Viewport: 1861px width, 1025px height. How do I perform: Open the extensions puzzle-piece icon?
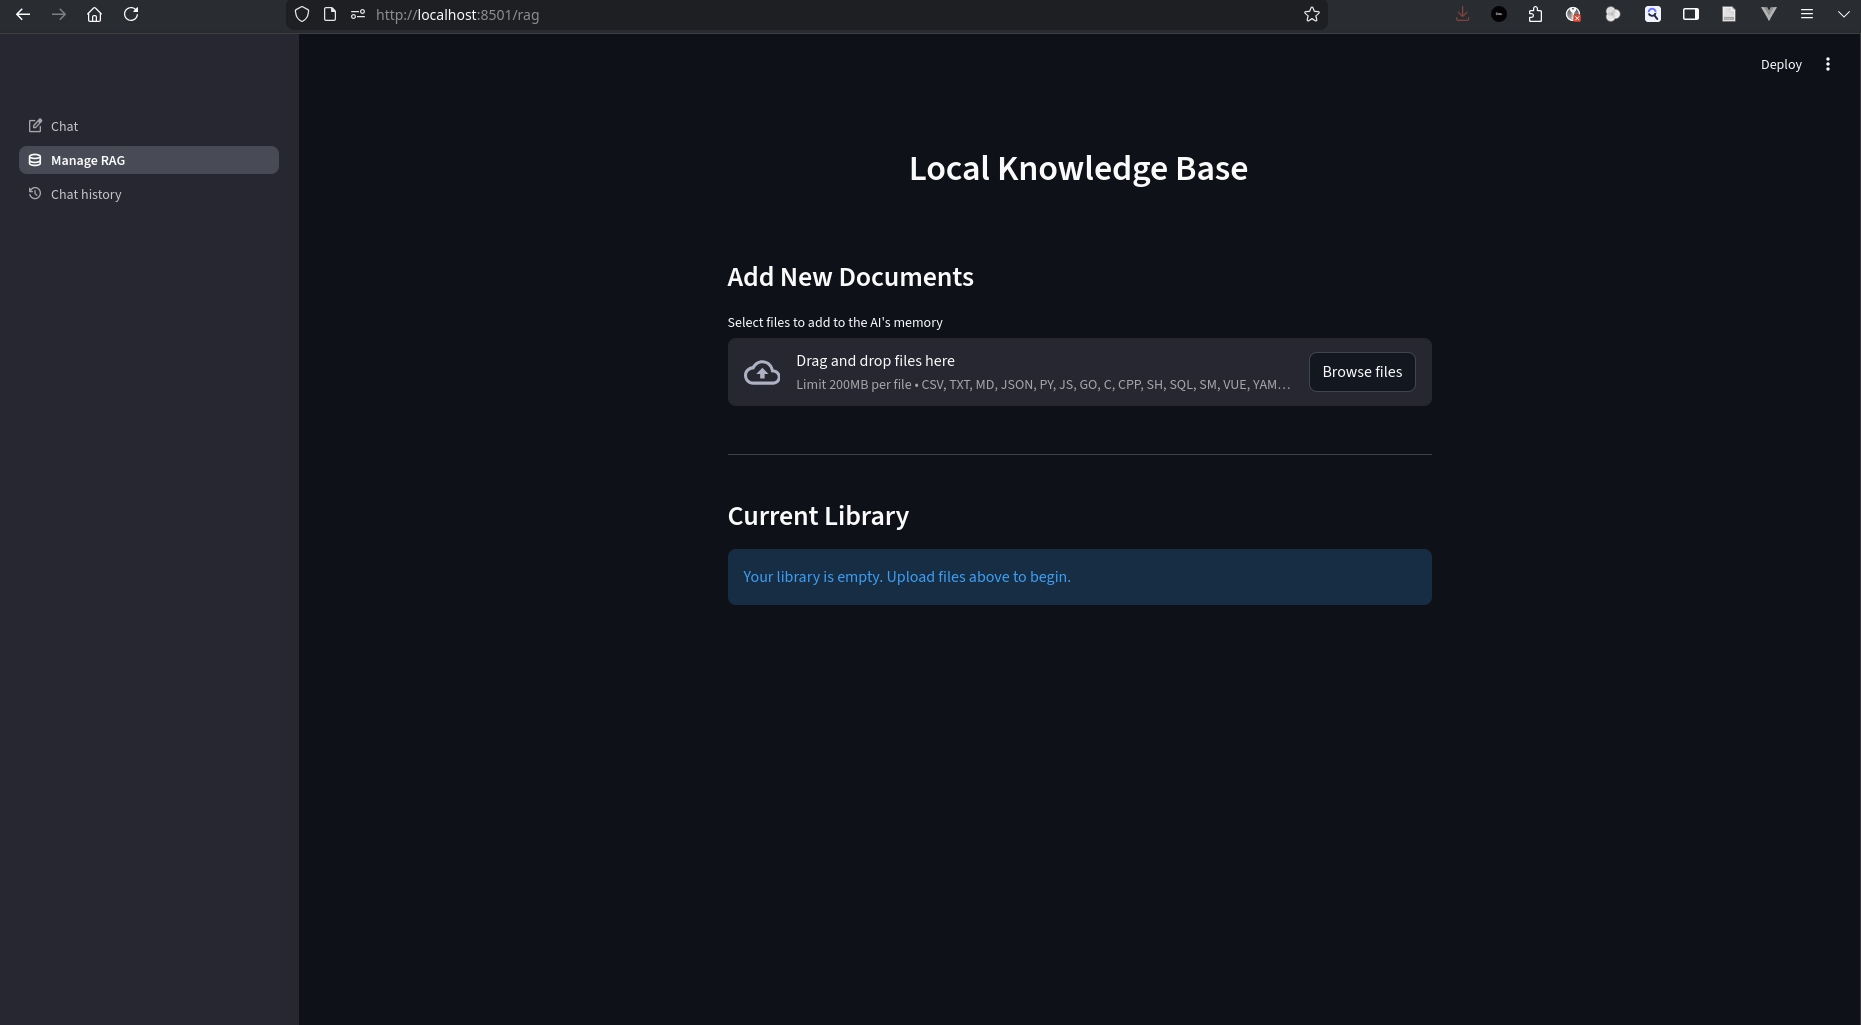click(1535, 14)
